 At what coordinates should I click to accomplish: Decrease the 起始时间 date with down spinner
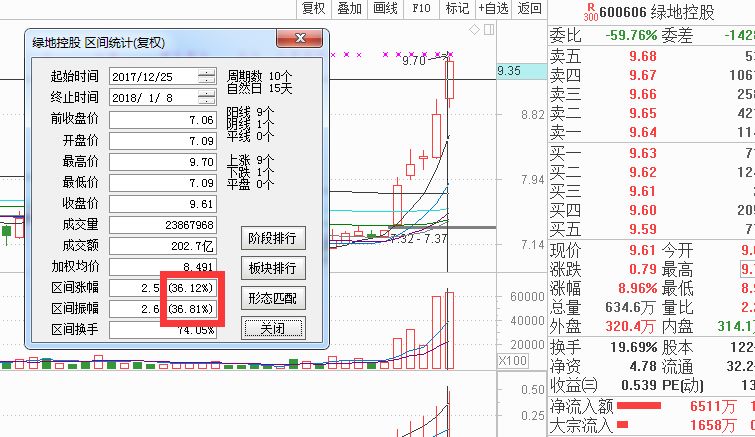coord(207,79)
